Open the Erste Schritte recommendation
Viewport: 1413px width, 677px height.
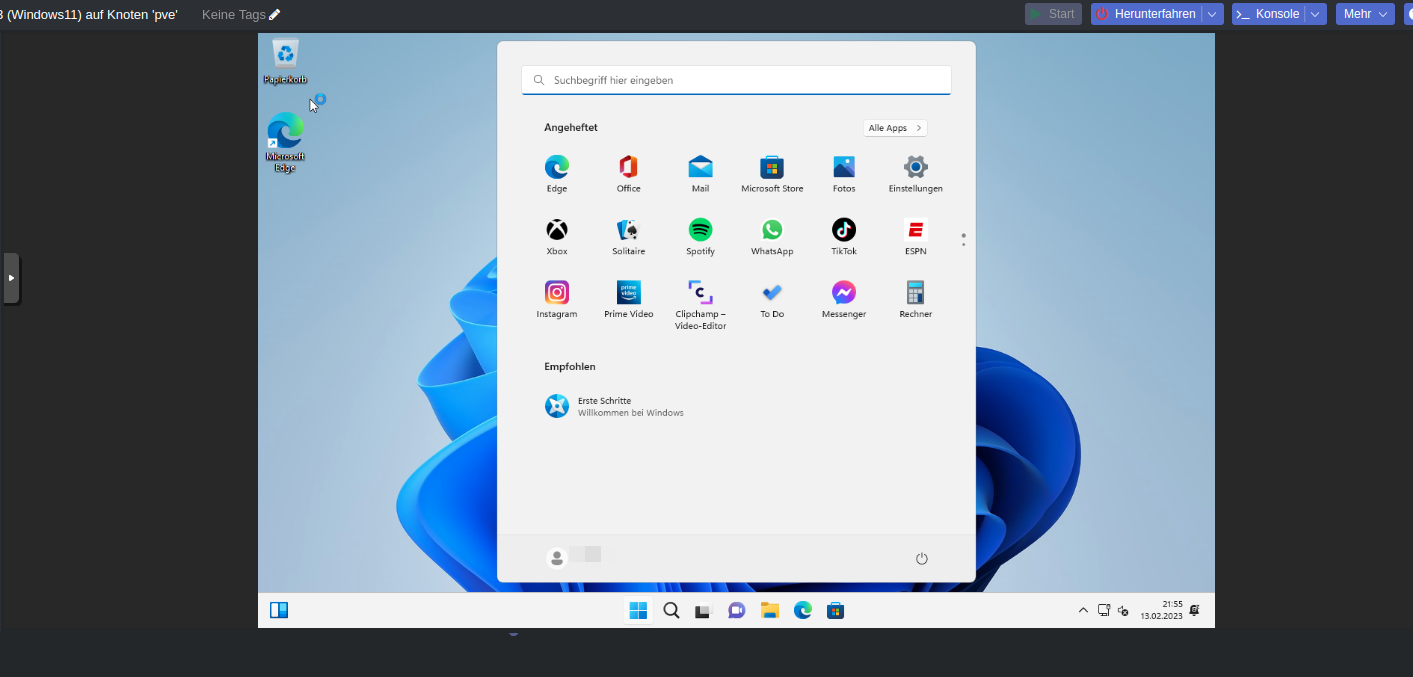(615, 406)
